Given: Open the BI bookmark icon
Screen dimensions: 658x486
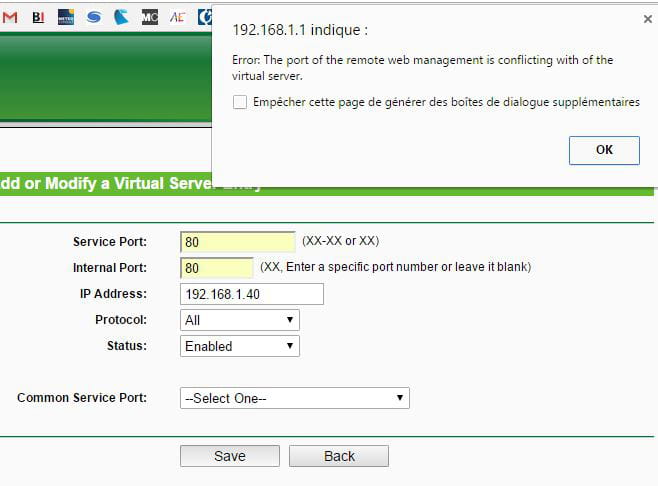Looking at the screenshot, I should tap(38, 17).
